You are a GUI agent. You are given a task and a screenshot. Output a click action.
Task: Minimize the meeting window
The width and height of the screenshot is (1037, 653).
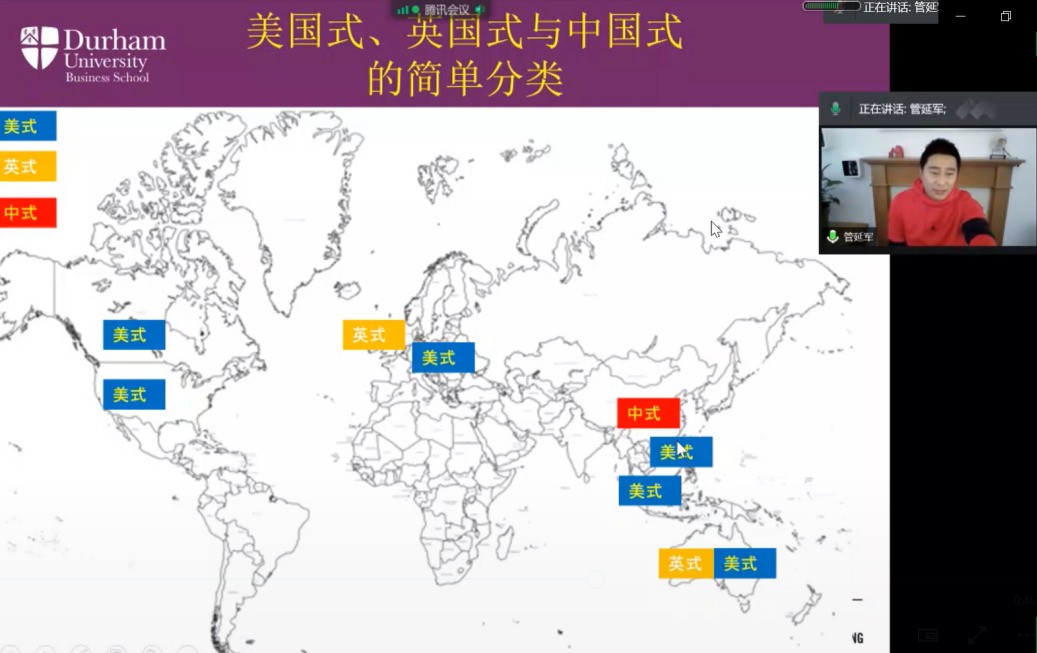(x=960, y=16)
